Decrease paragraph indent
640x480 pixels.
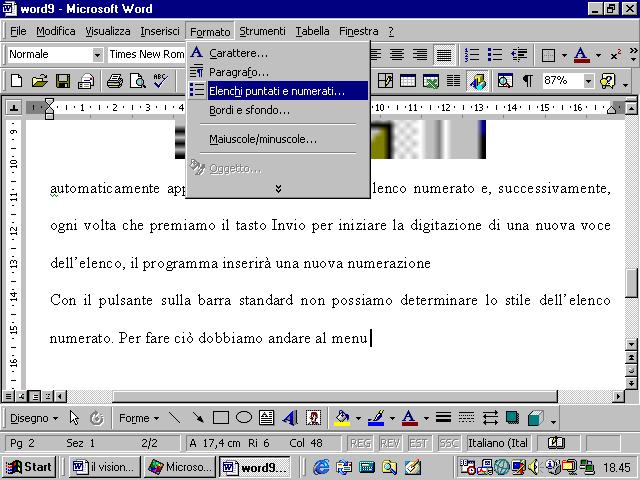[519, 54]
